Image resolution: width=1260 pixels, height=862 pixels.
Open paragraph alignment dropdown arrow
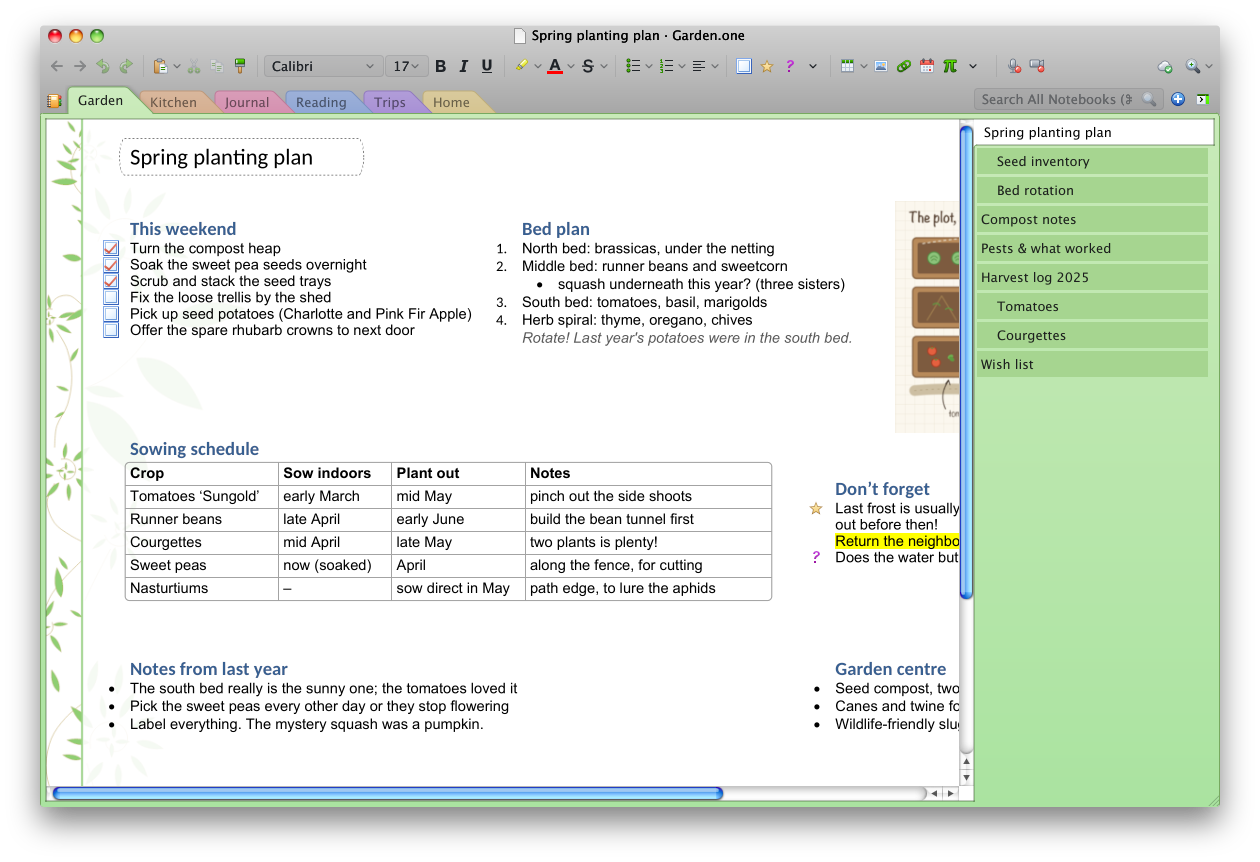(715, 67)
